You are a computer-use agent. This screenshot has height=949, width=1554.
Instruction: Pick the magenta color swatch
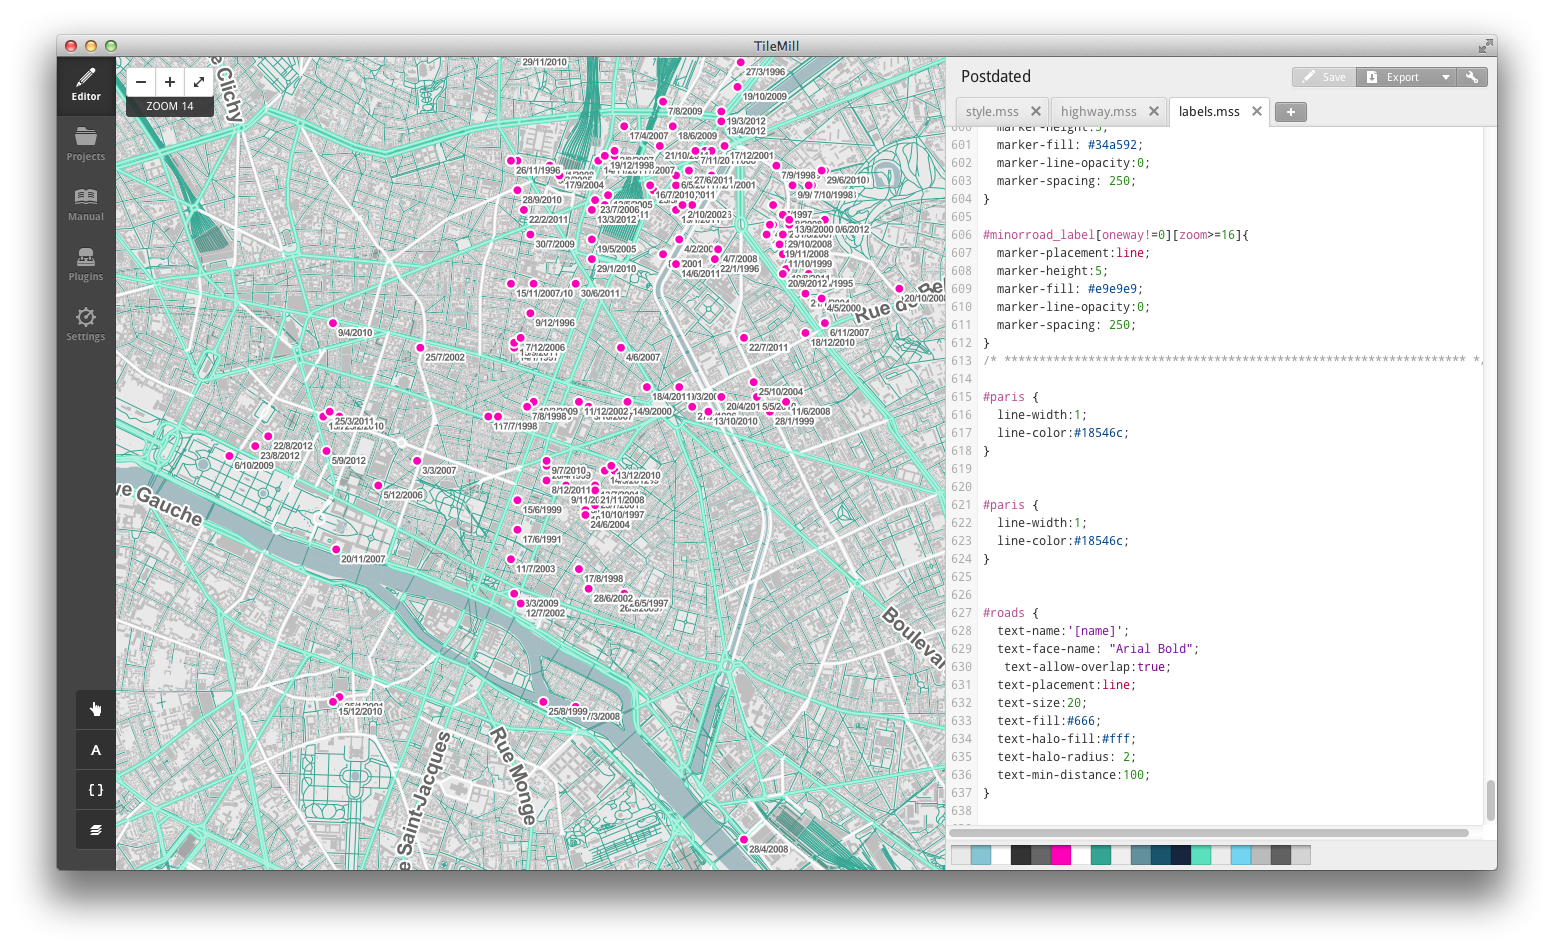[x=1061, y=855]
